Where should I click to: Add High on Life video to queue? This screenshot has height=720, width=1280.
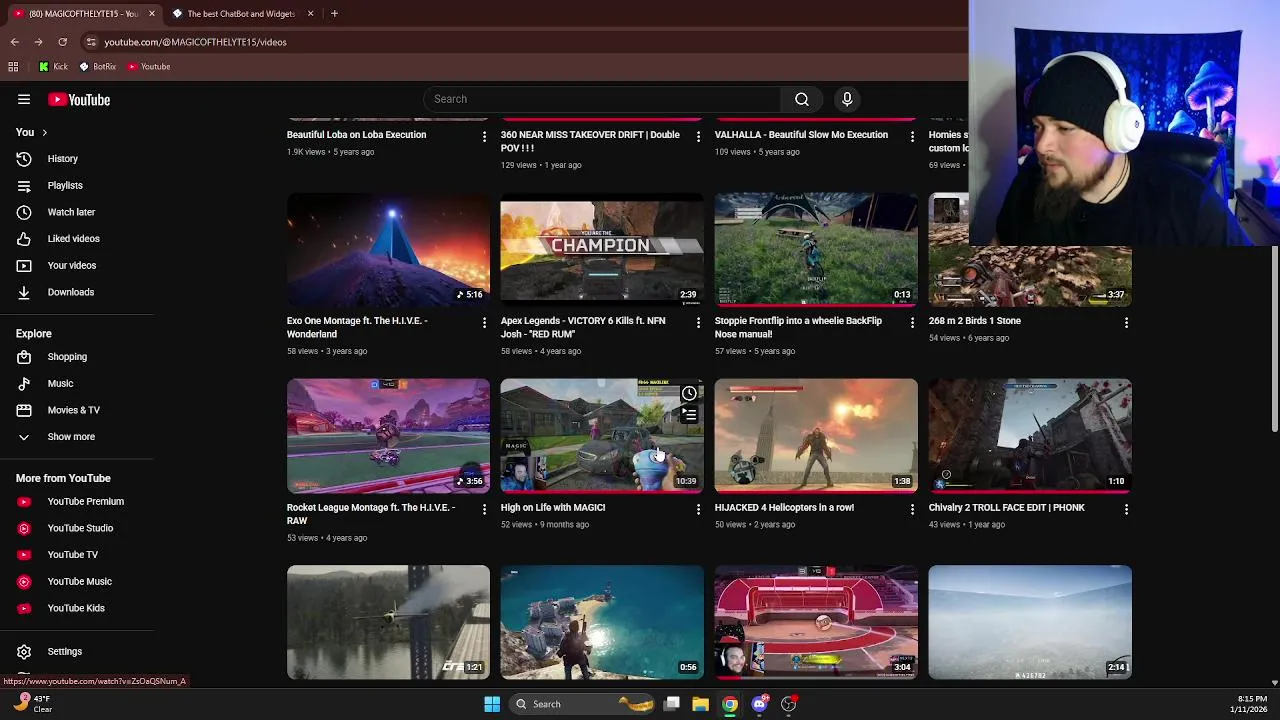(689, 415)
